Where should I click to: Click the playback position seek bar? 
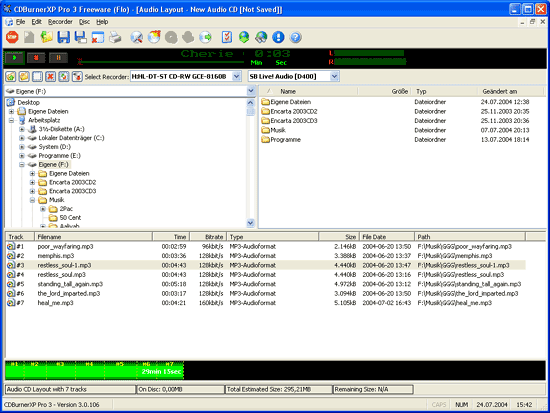click(x=161, y=62)
